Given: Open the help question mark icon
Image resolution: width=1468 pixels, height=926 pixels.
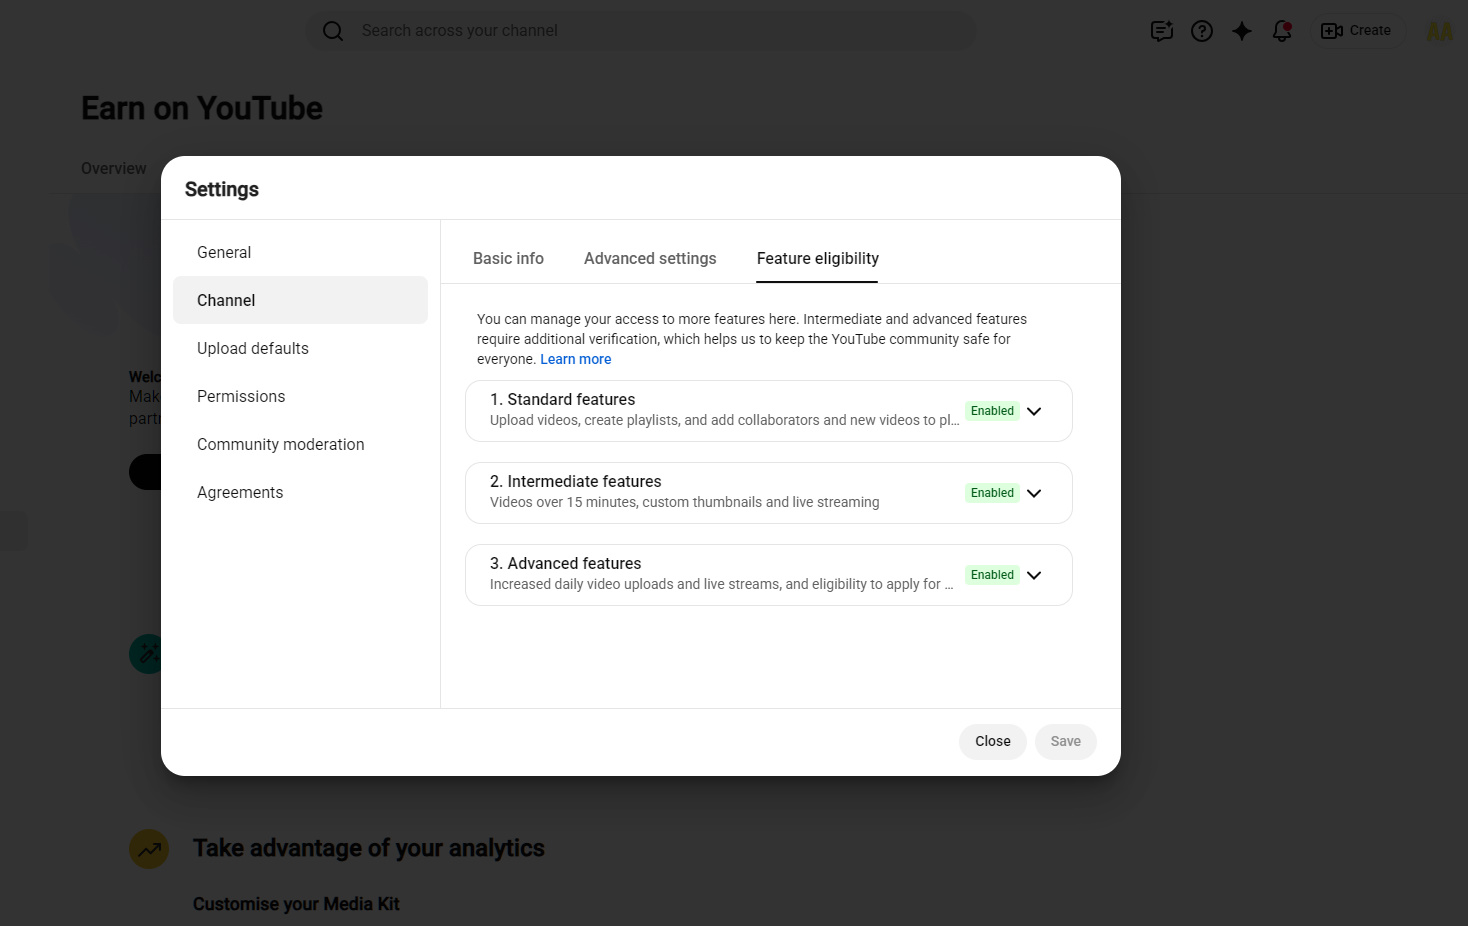Looking at the screenshot, I should click(1202, 31).
